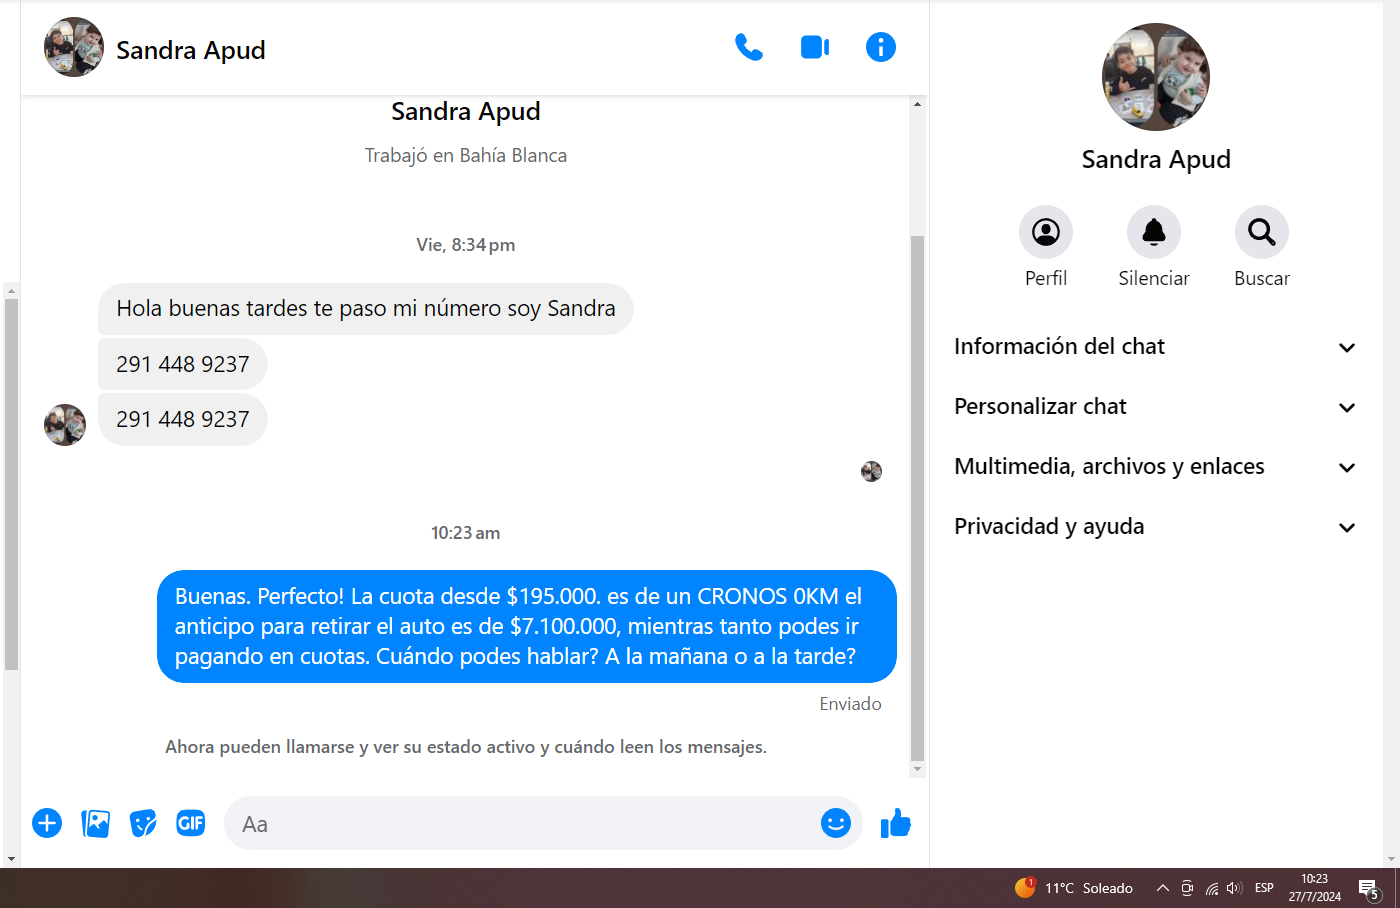Expand Personalizar chat section
This screenshot has height=908, width=1400.
pos(1155,407)
